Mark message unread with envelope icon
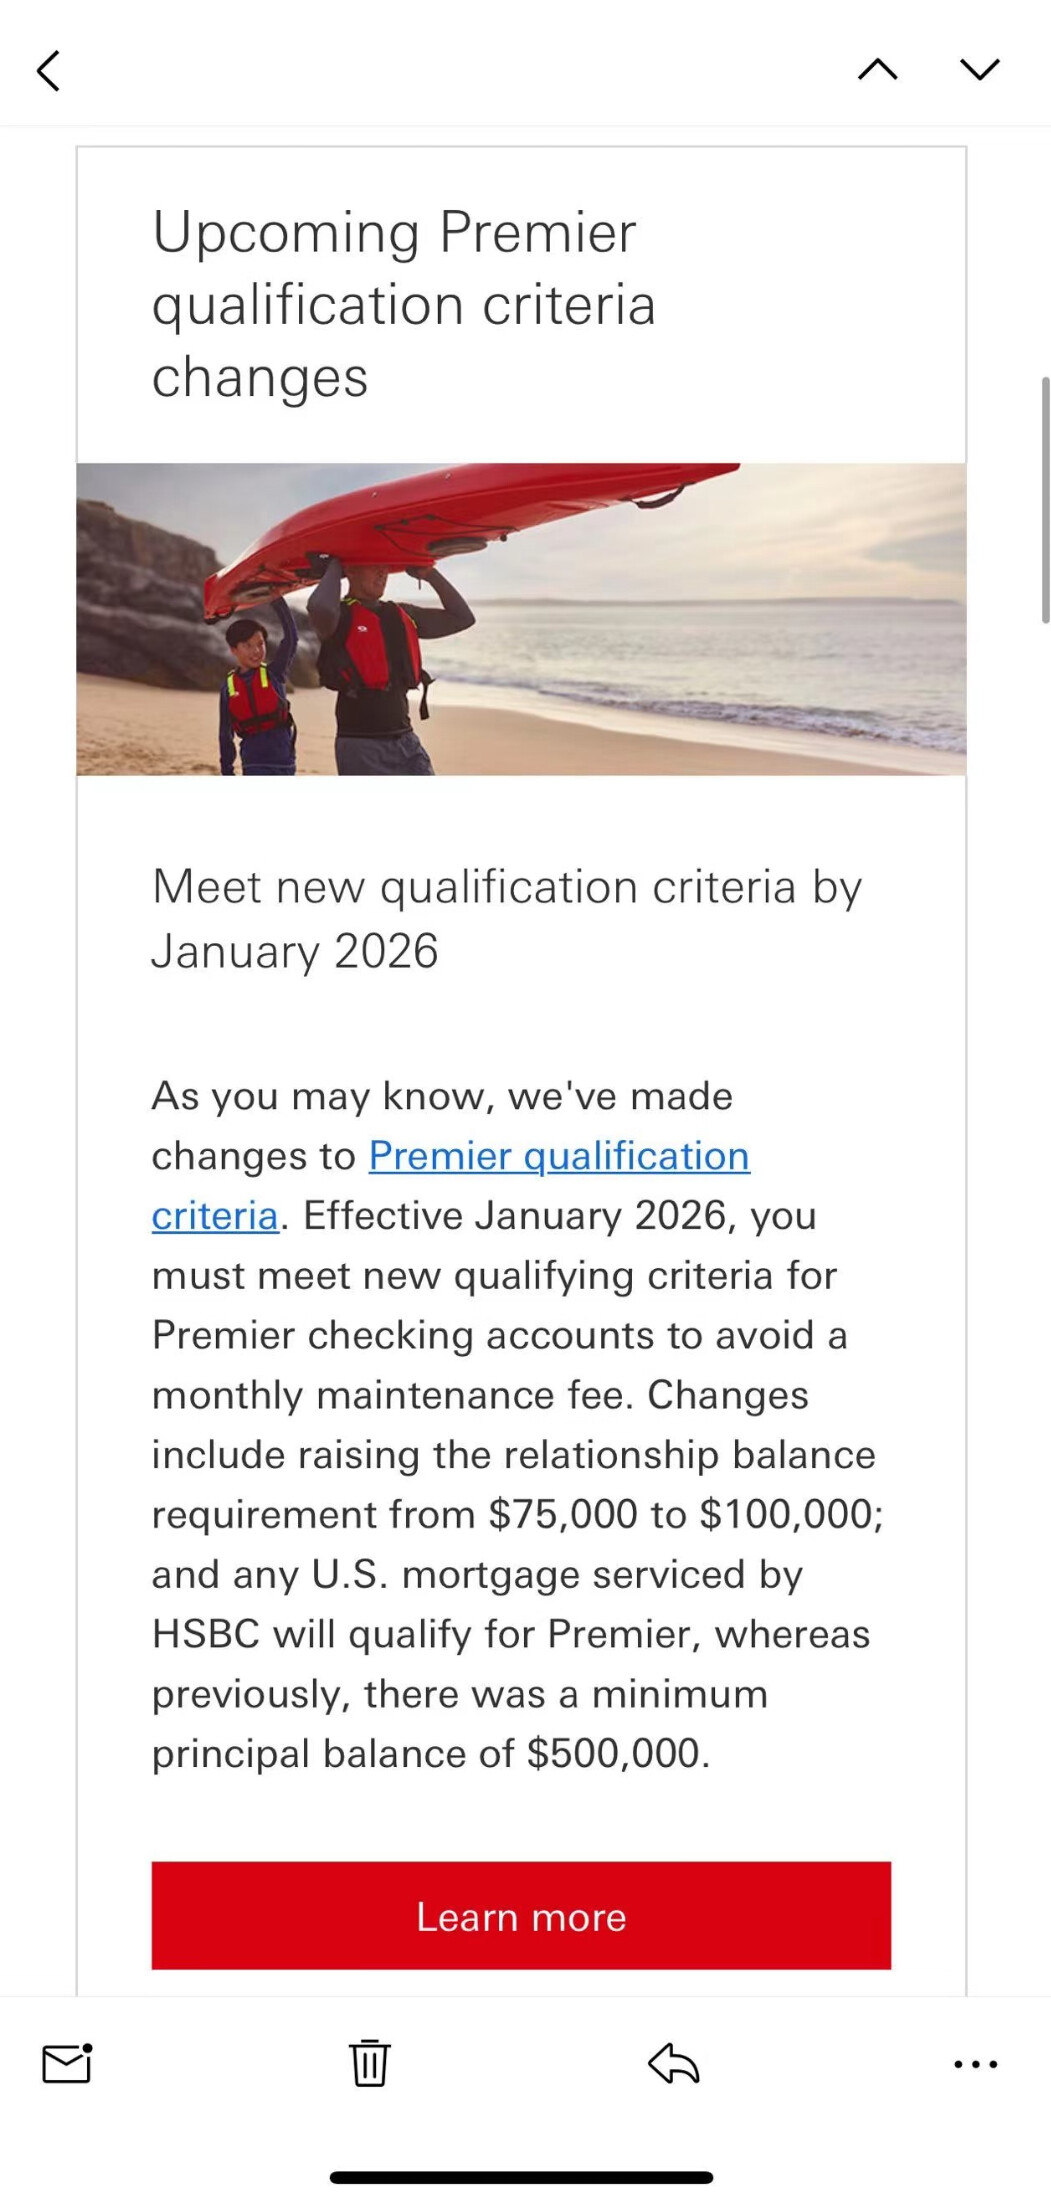Viewport: 1051px width, 2196px height. pyautogui.click(x=67, y=2063)
